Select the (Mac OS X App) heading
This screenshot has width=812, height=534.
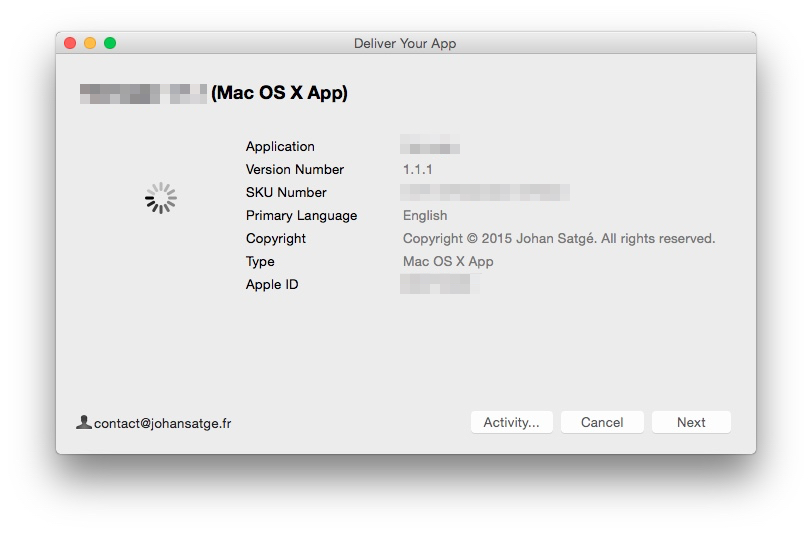279,93
